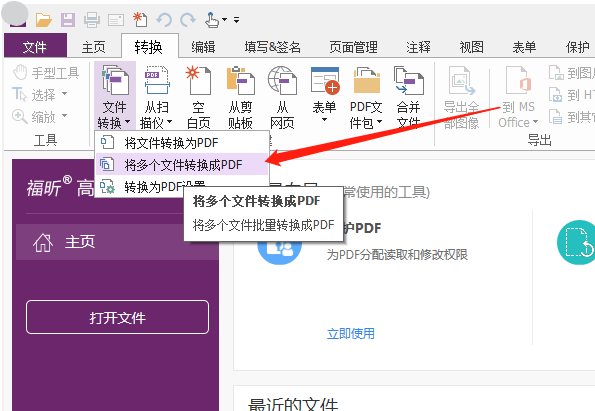Click the email envelope icon in quick access toolbar
This screenshot has width=595, height=411.
click(116, 20)
